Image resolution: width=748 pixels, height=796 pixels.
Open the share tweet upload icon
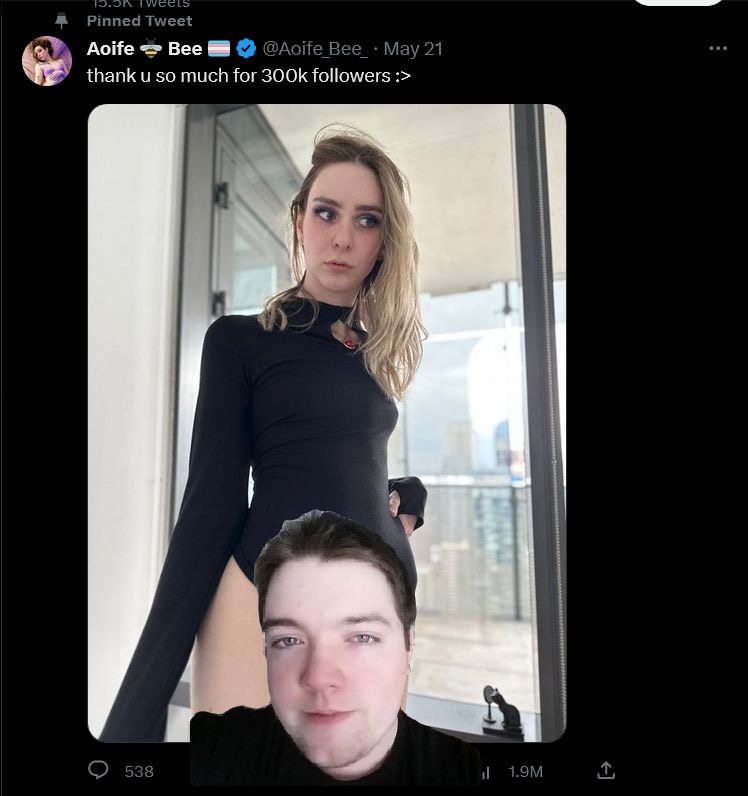pyautogui.click(x=606, y=770)
